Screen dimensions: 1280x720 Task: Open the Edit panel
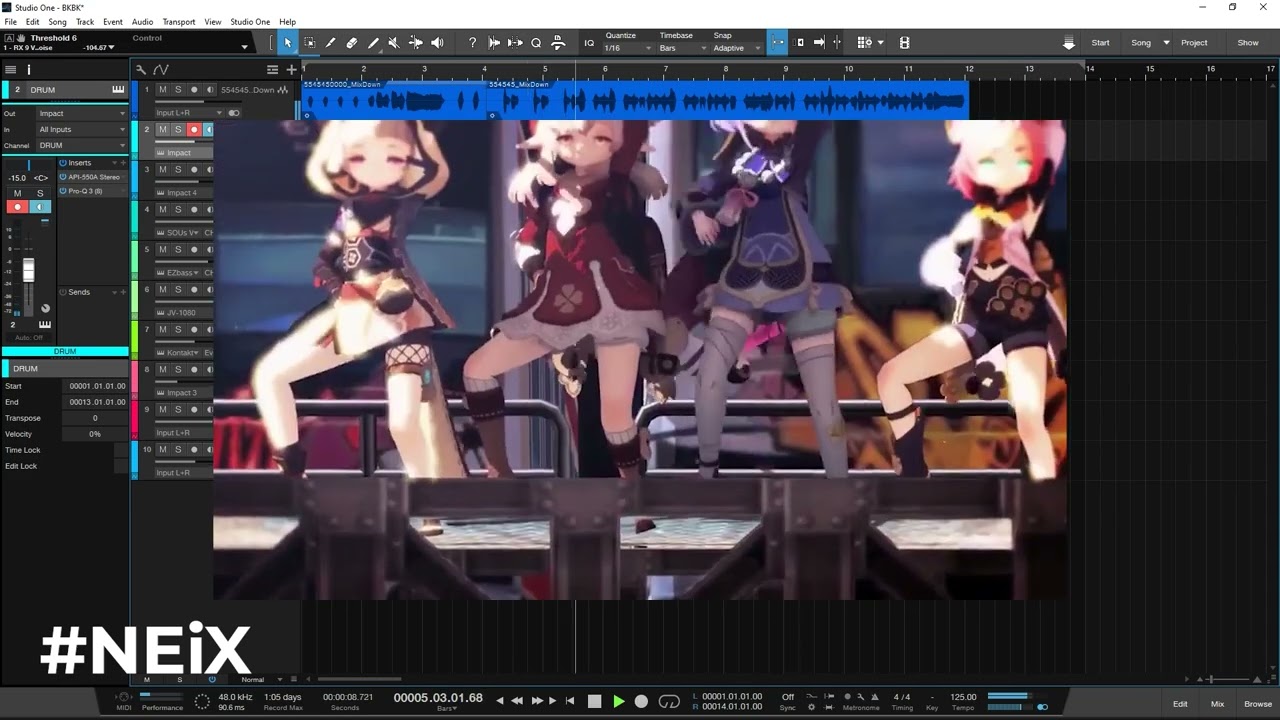tap(1180, 704)
